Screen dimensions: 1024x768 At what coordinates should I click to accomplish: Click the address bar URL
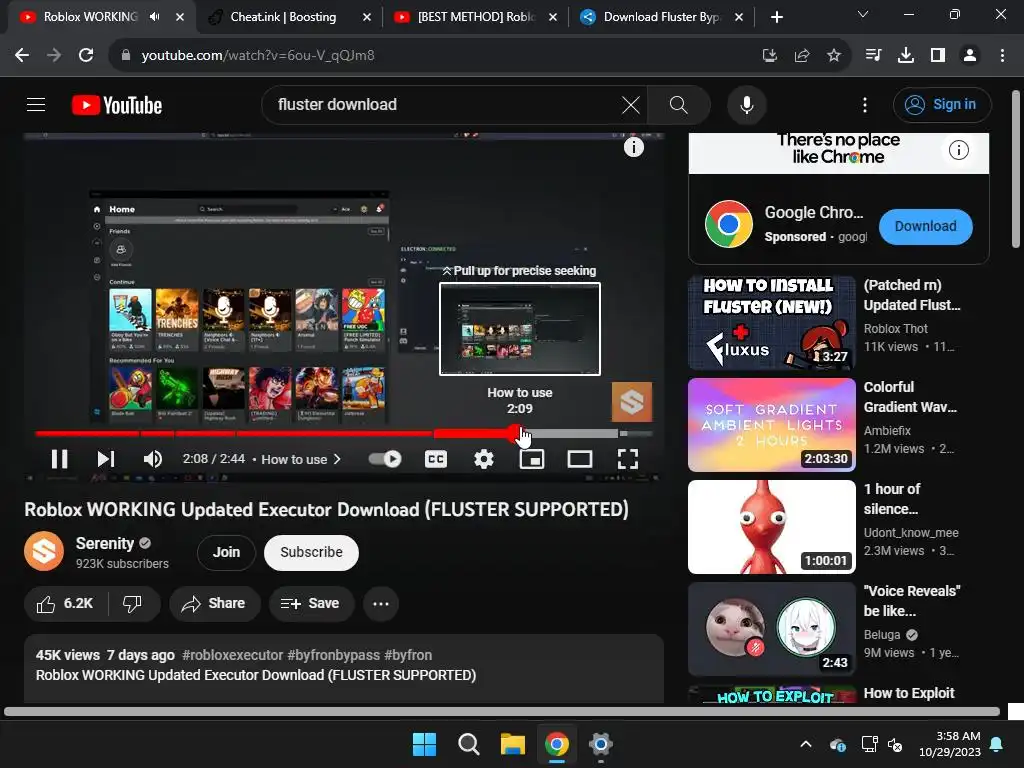258,56
